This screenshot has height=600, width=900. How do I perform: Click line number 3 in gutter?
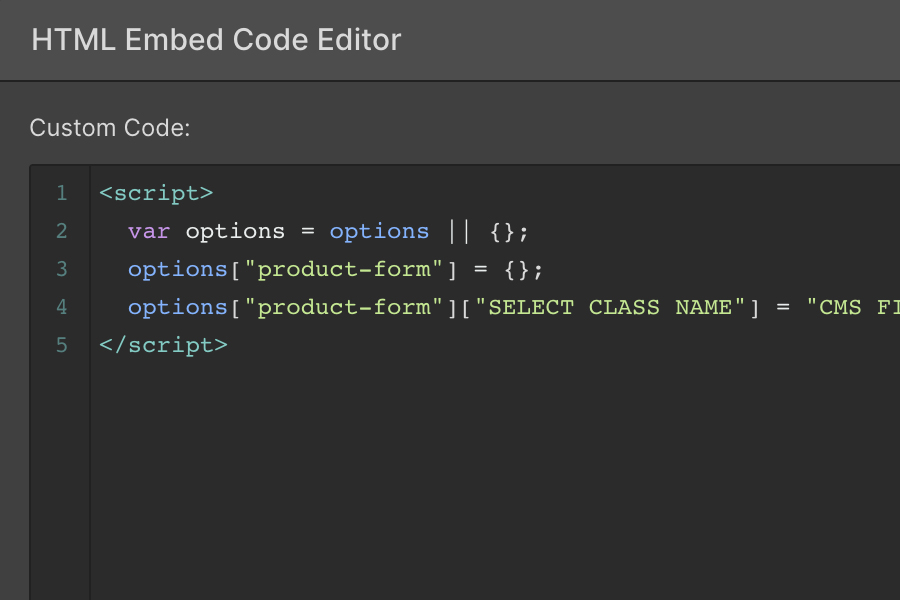tap(62, 269)
